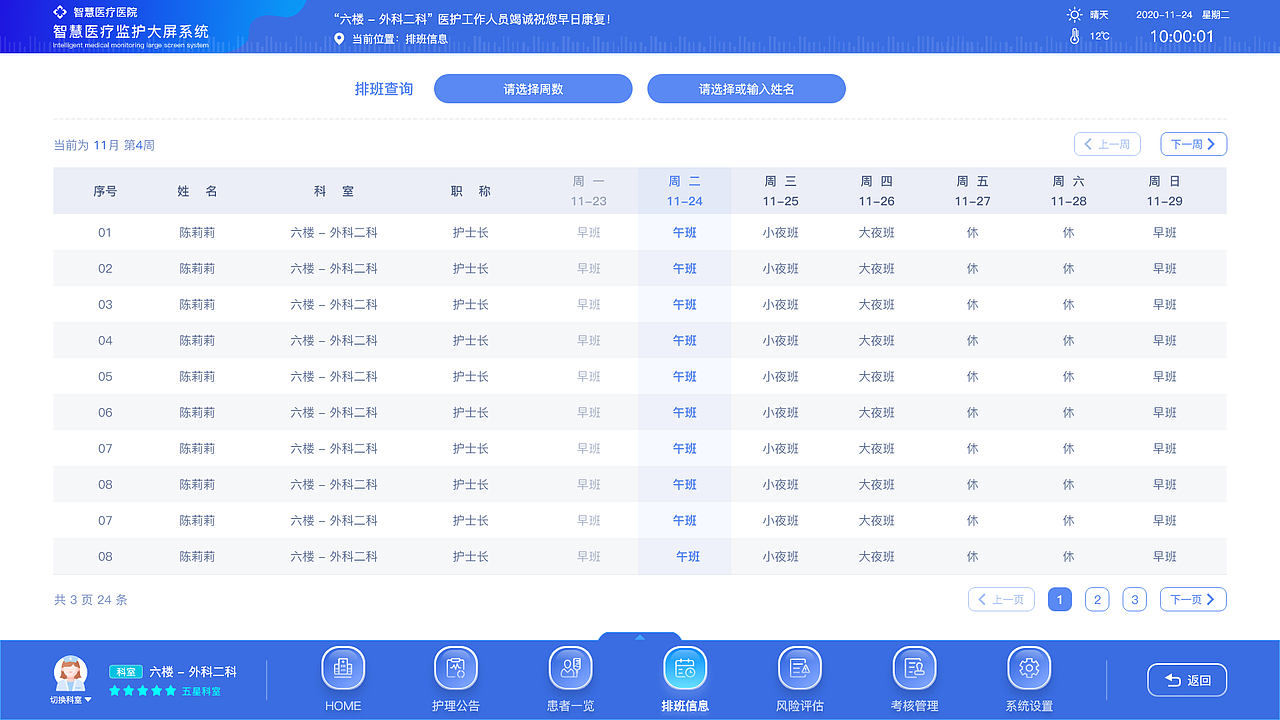Open the 请选择或输入姓名 name selector
Image resolution: width=1280 pixels, height=720 pixels.
tap(746, 89)
